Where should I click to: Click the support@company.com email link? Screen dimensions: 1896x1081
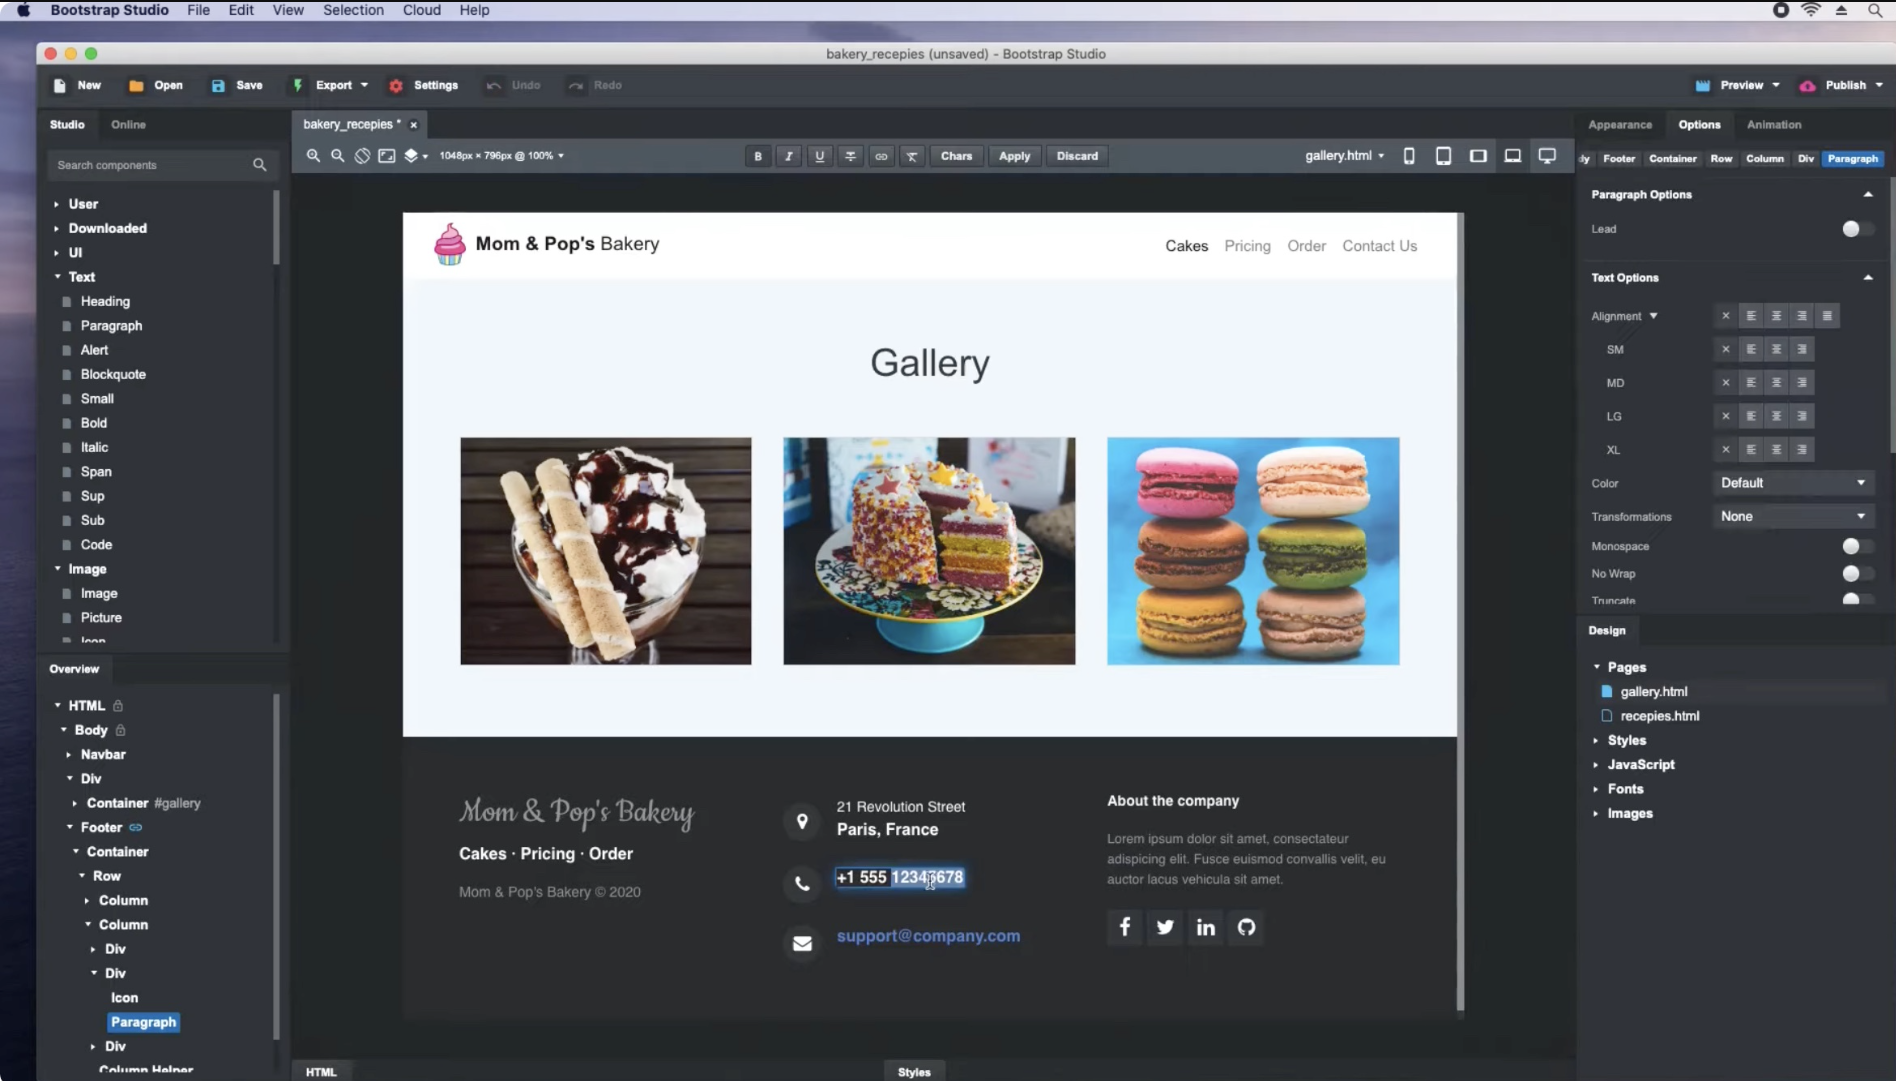pos(928,937)
